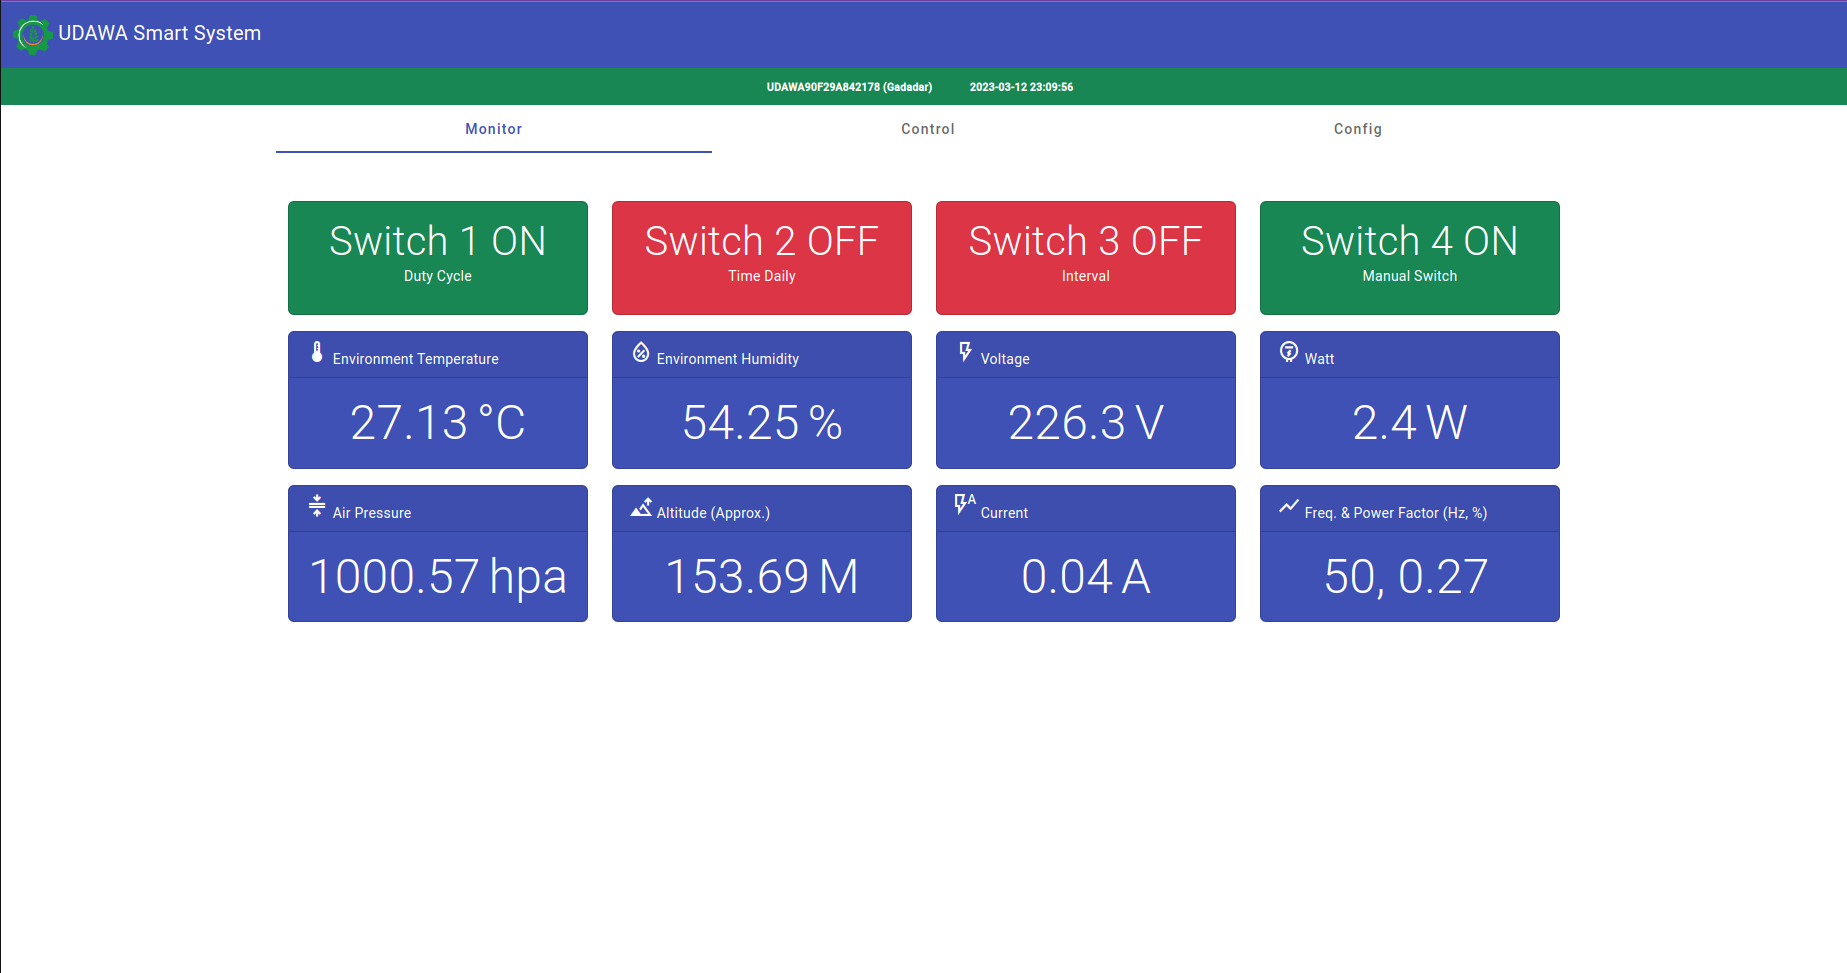The height and width of the screenshot is (973, 1847).
Task: Click the Voltage card label
Action: pyautogui.click(x=1005, y=359)
